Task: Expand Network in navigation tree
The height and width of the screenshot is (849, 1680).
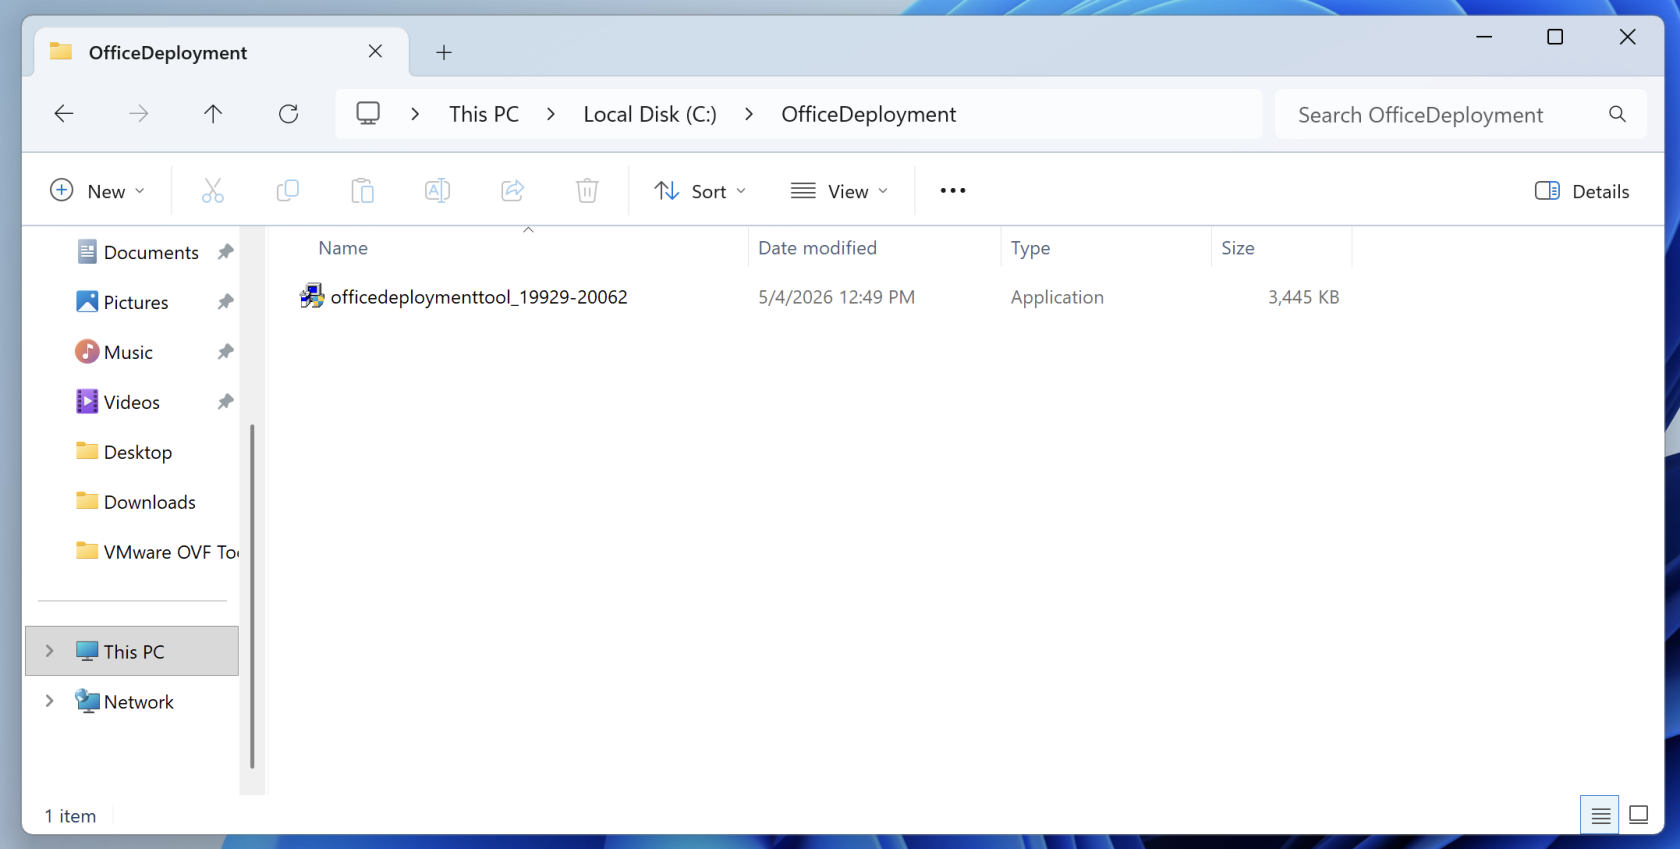Action: (x=49, y=701)
